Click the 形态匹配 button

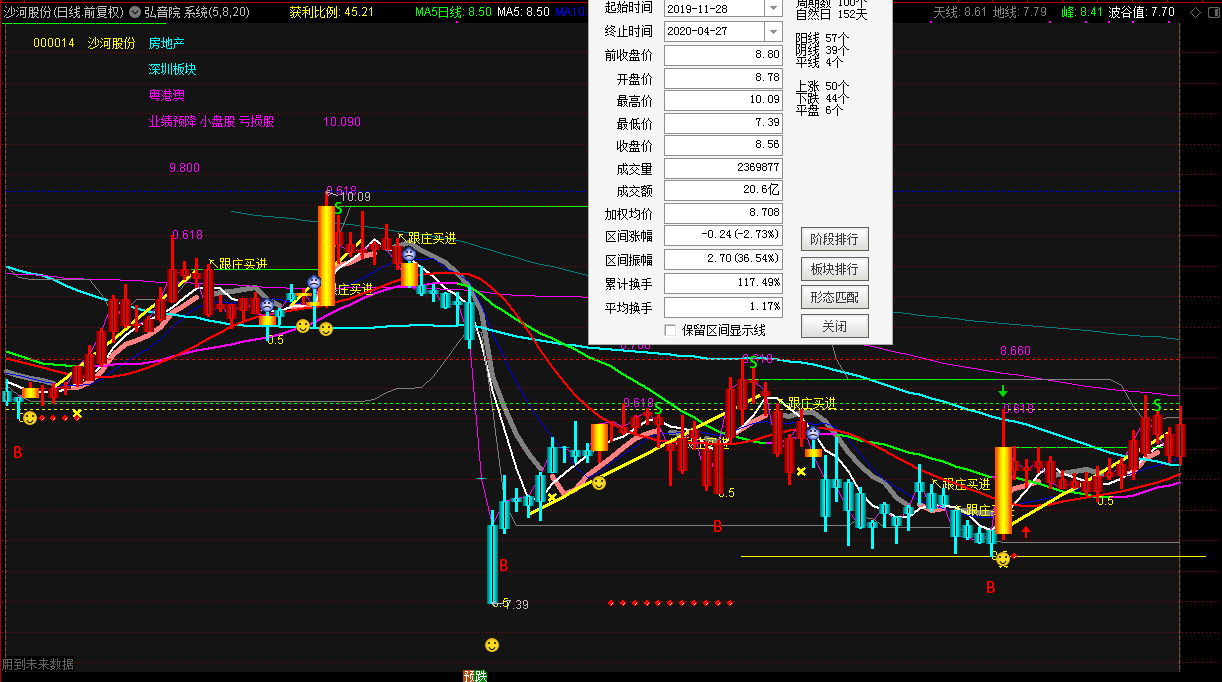835,297
